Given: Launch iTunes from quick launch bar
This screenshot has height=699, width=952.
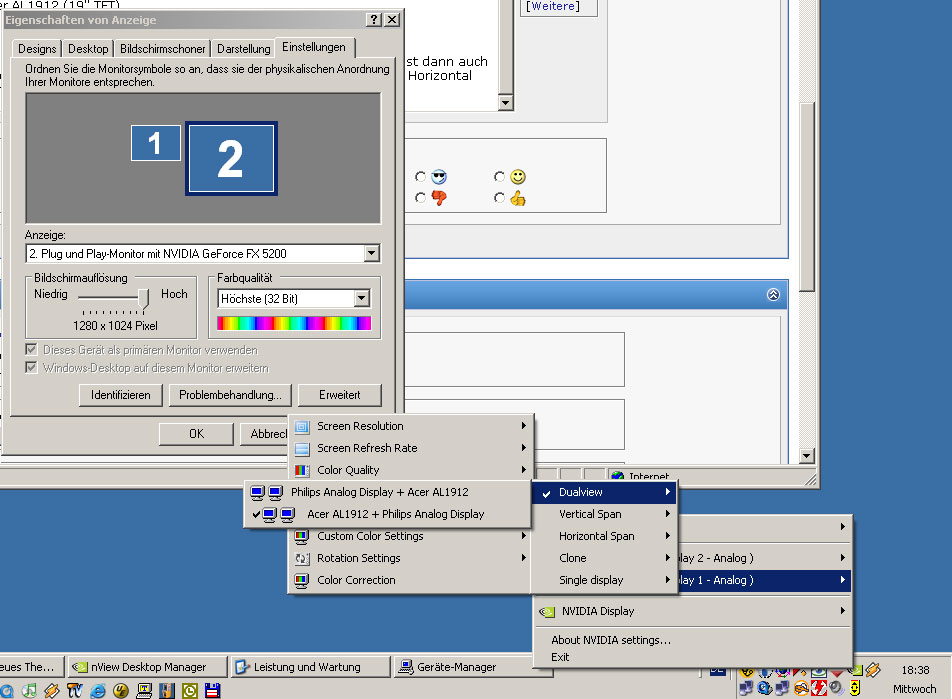Looking at the screenshot, I should coord(29,690).
